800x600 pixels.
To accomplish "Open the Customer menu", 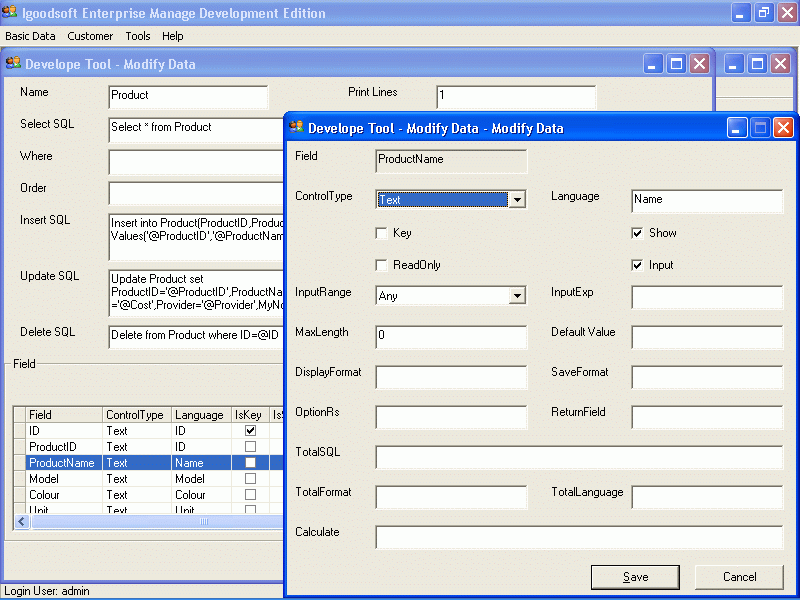I will point(90,36).
